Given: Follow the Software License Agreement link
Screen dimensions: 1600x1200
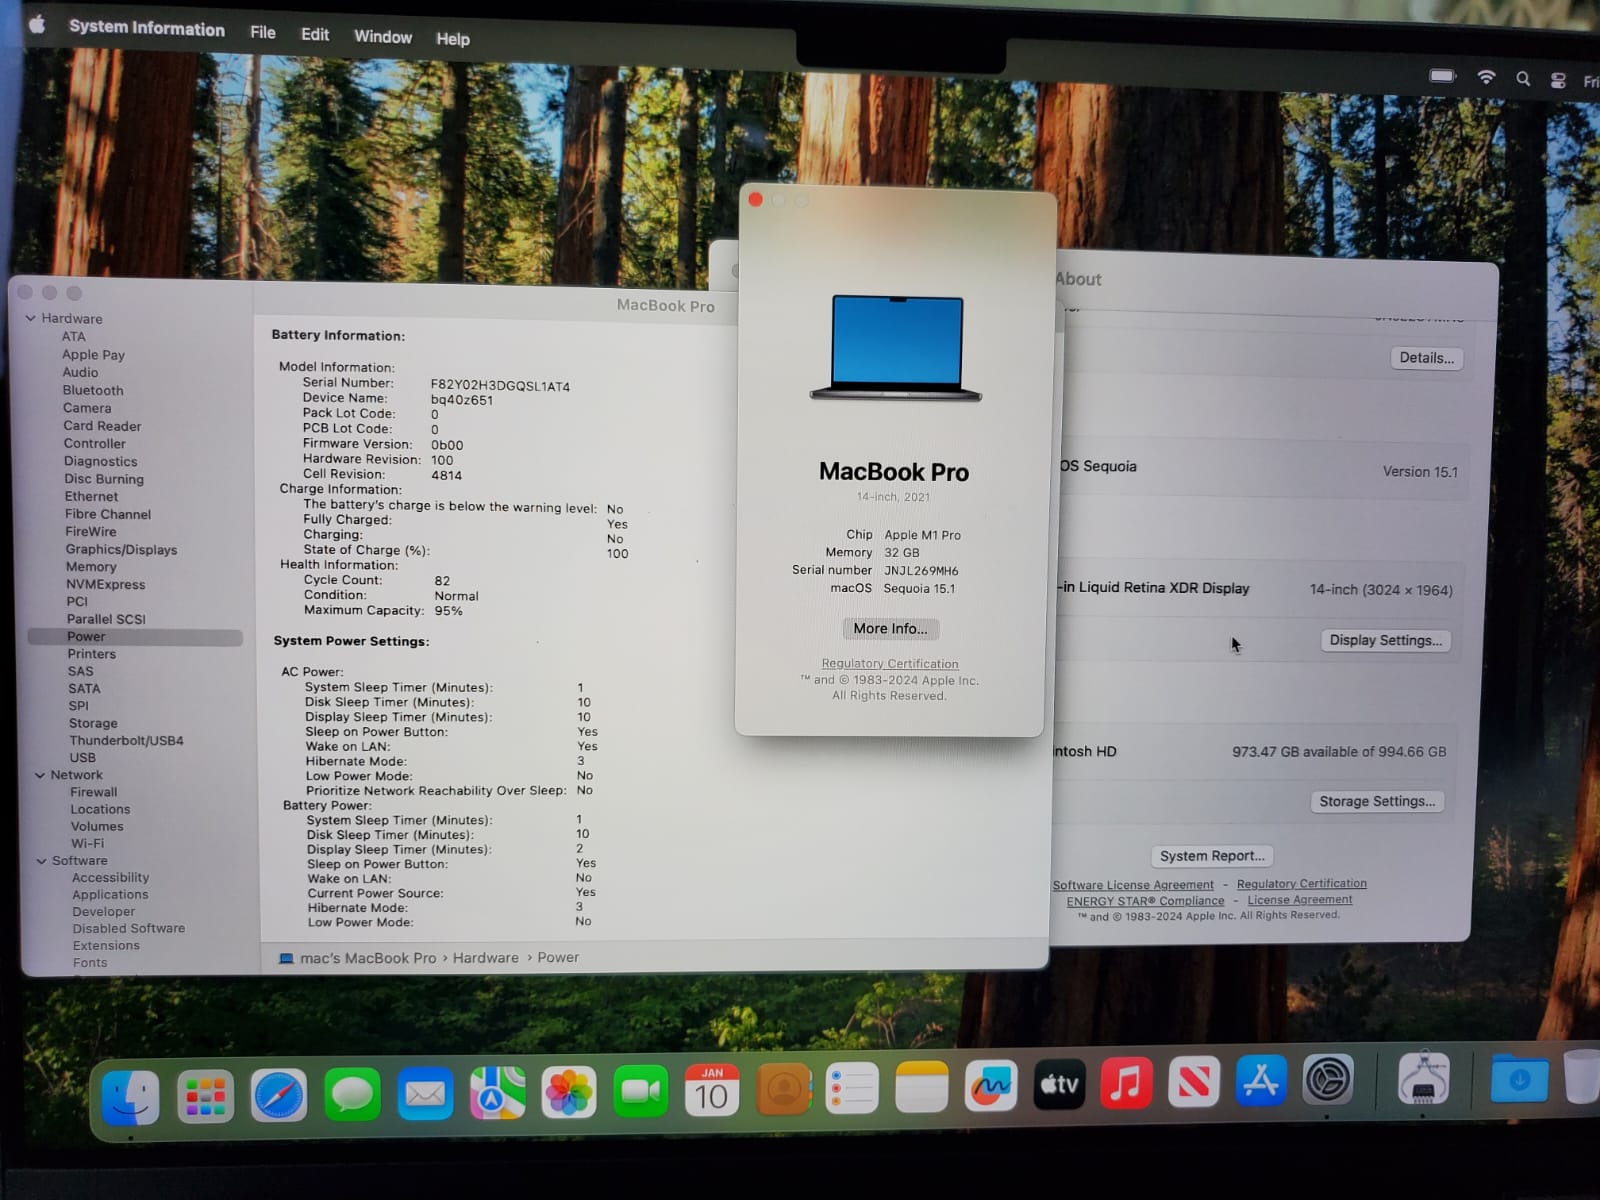Looking at the screenshot, I should coord(1132,885).
